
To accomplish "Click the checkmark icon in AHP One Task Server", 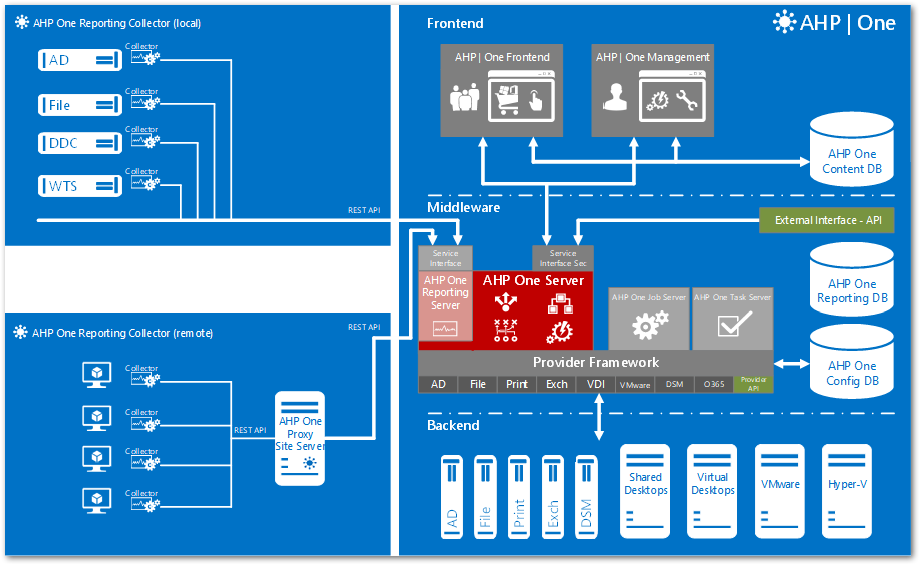I will [x=734, y=324].
